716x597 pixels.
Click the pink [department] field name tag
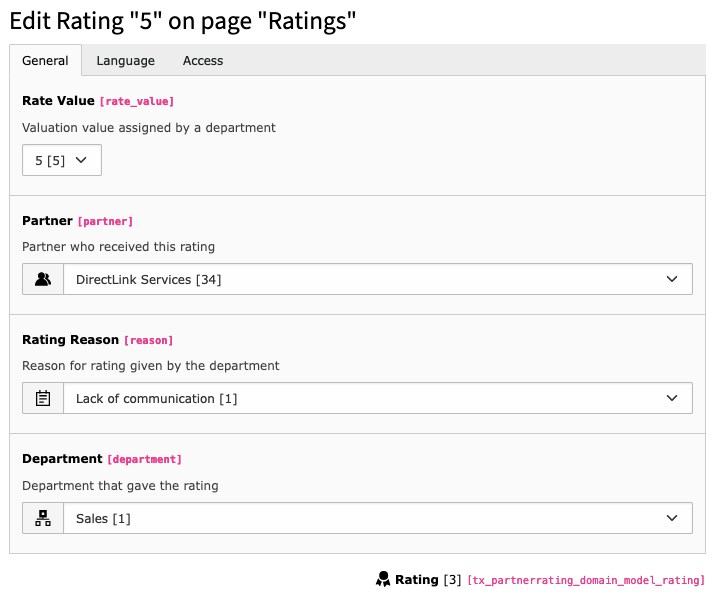click(144, 460)
